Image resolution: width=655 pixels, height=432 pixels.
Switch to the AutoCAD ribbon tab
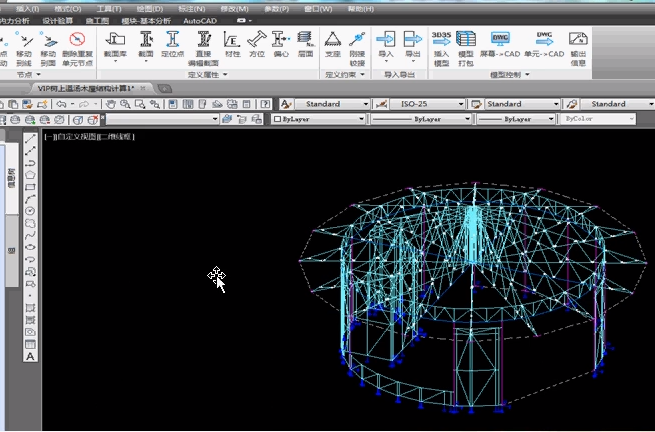200,20
